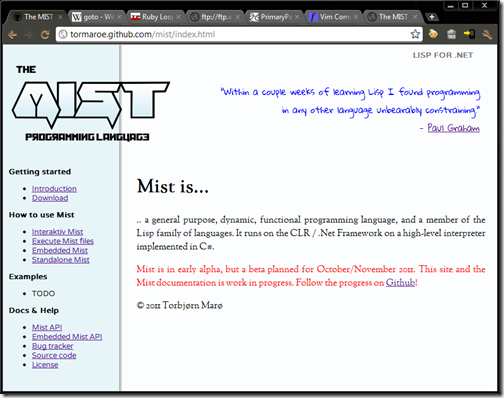Follow the Paul Graham link
This screenshot has width=504, height=398.
click(454, 128)
